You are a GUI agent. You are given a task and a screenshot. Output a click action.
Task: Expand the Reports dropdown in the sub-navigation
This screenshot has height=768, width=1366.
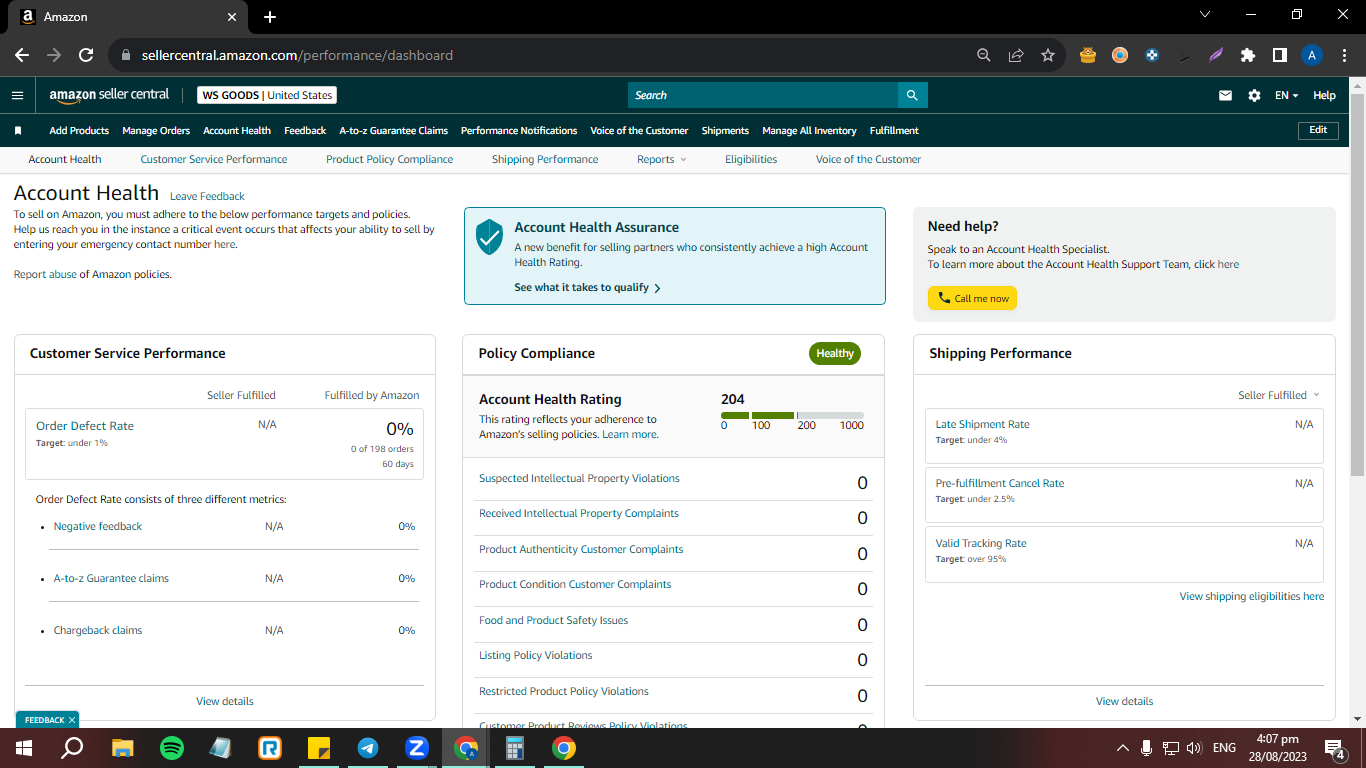(662, 159)
